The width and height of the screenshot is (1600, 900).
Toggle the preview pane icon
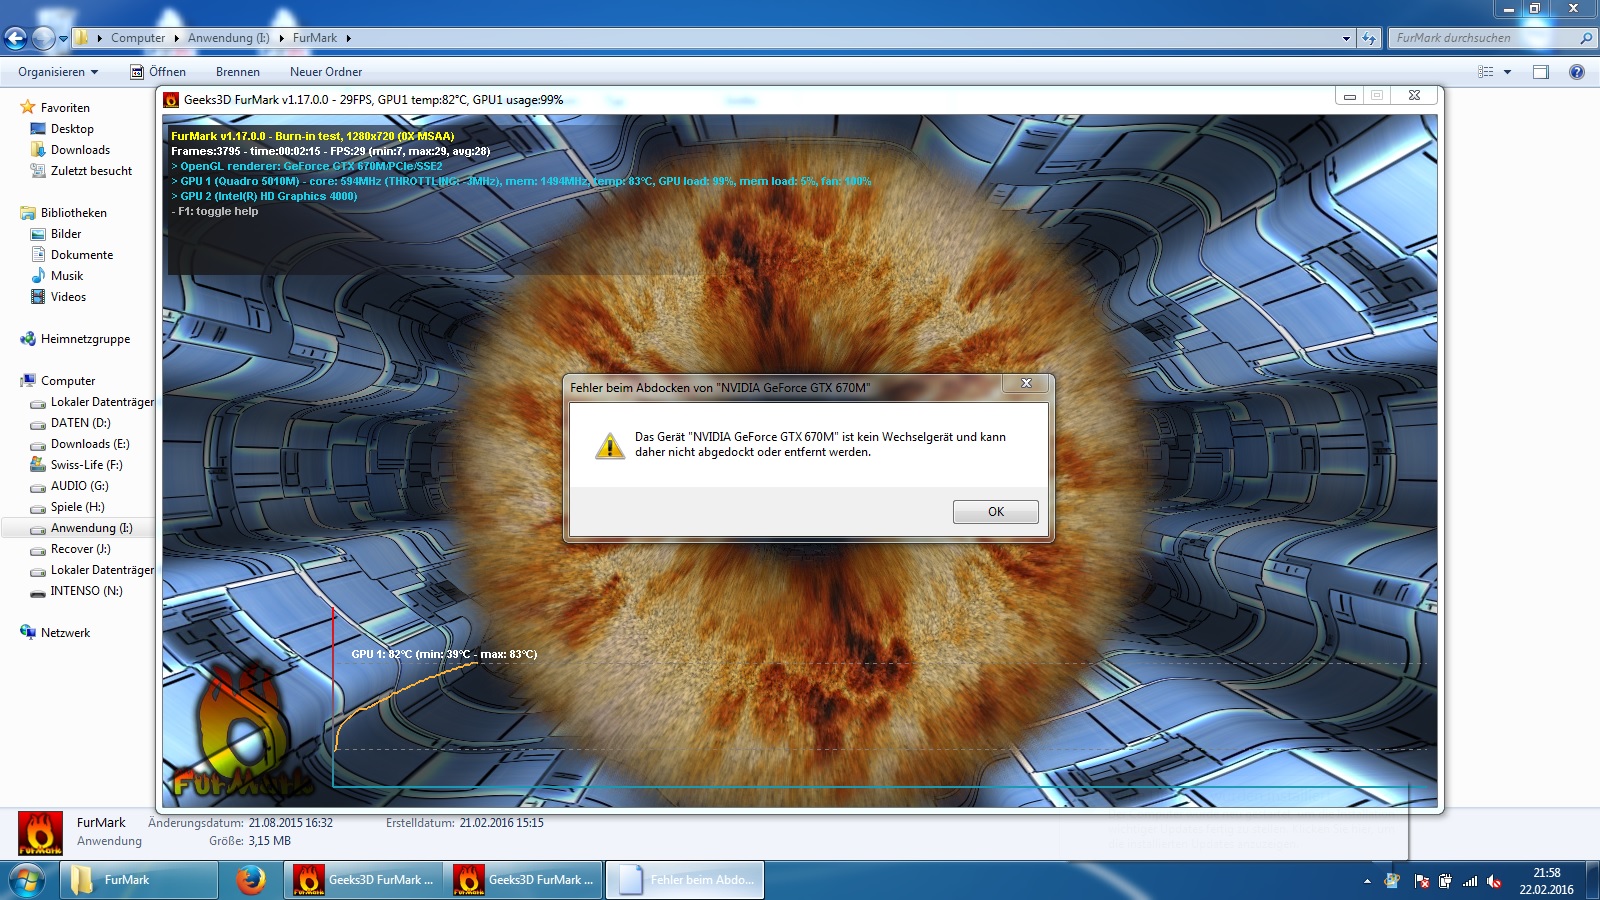1541,72
